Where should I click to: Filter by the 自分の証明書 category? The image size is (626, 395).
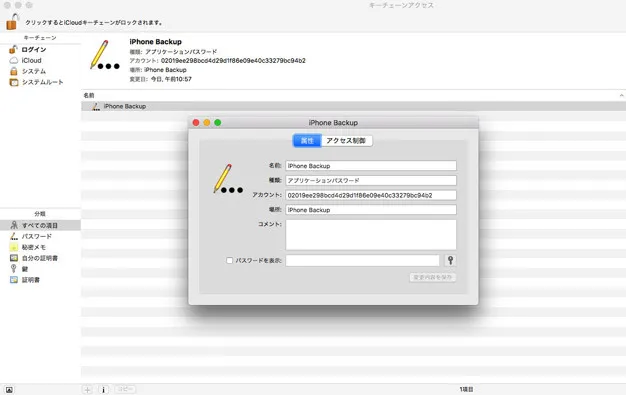pos(40,258)
